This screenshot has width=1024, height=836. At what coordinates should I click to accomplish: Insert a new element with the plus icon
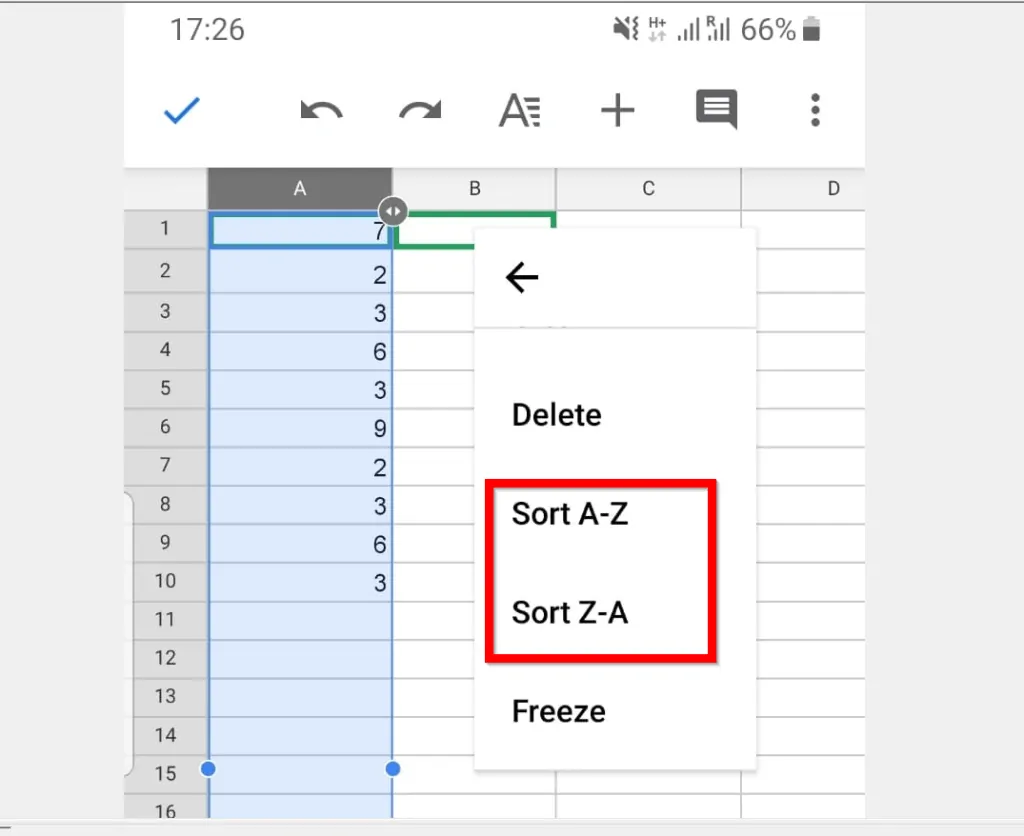point(617,111)
